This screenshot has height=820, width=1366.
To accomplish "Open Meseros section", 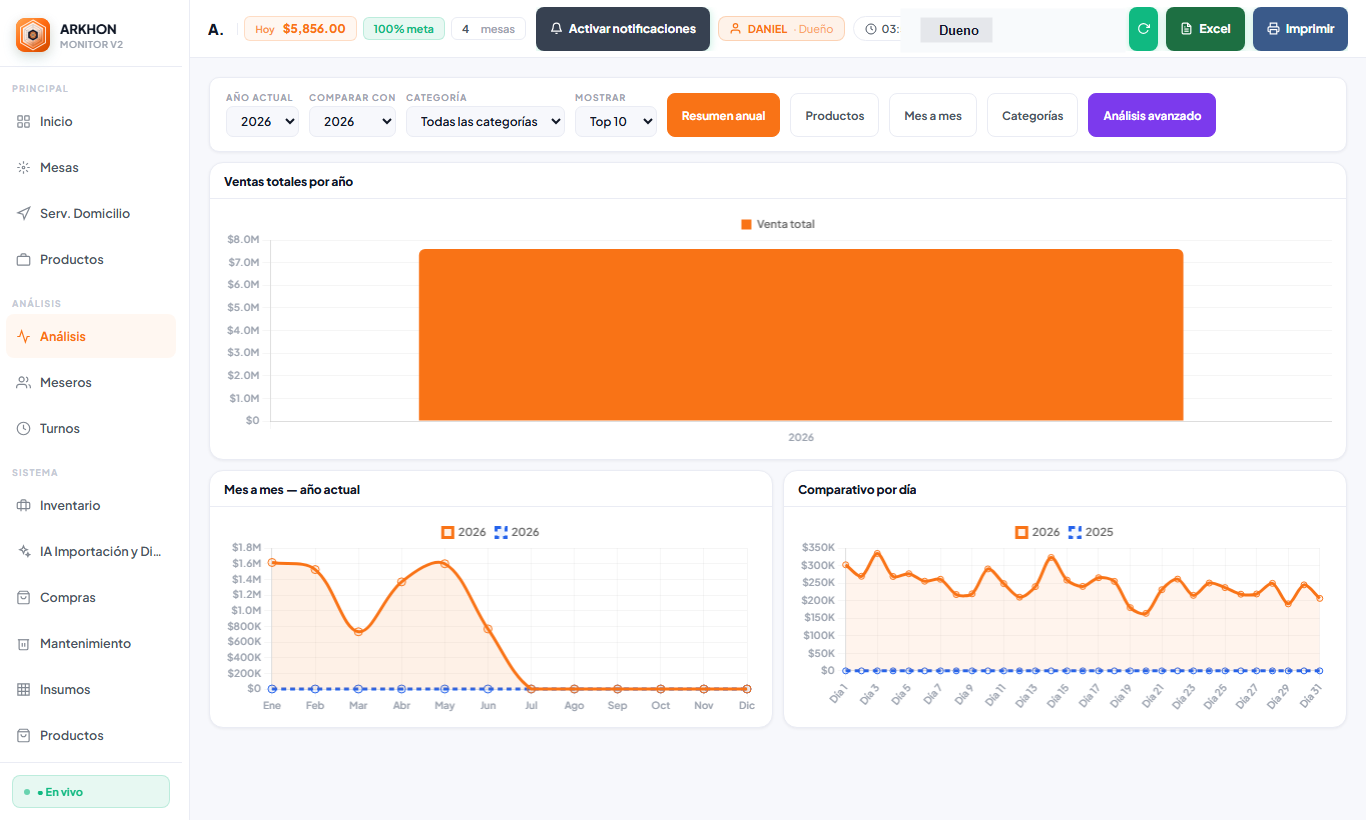I will click(x=91, y=382).
